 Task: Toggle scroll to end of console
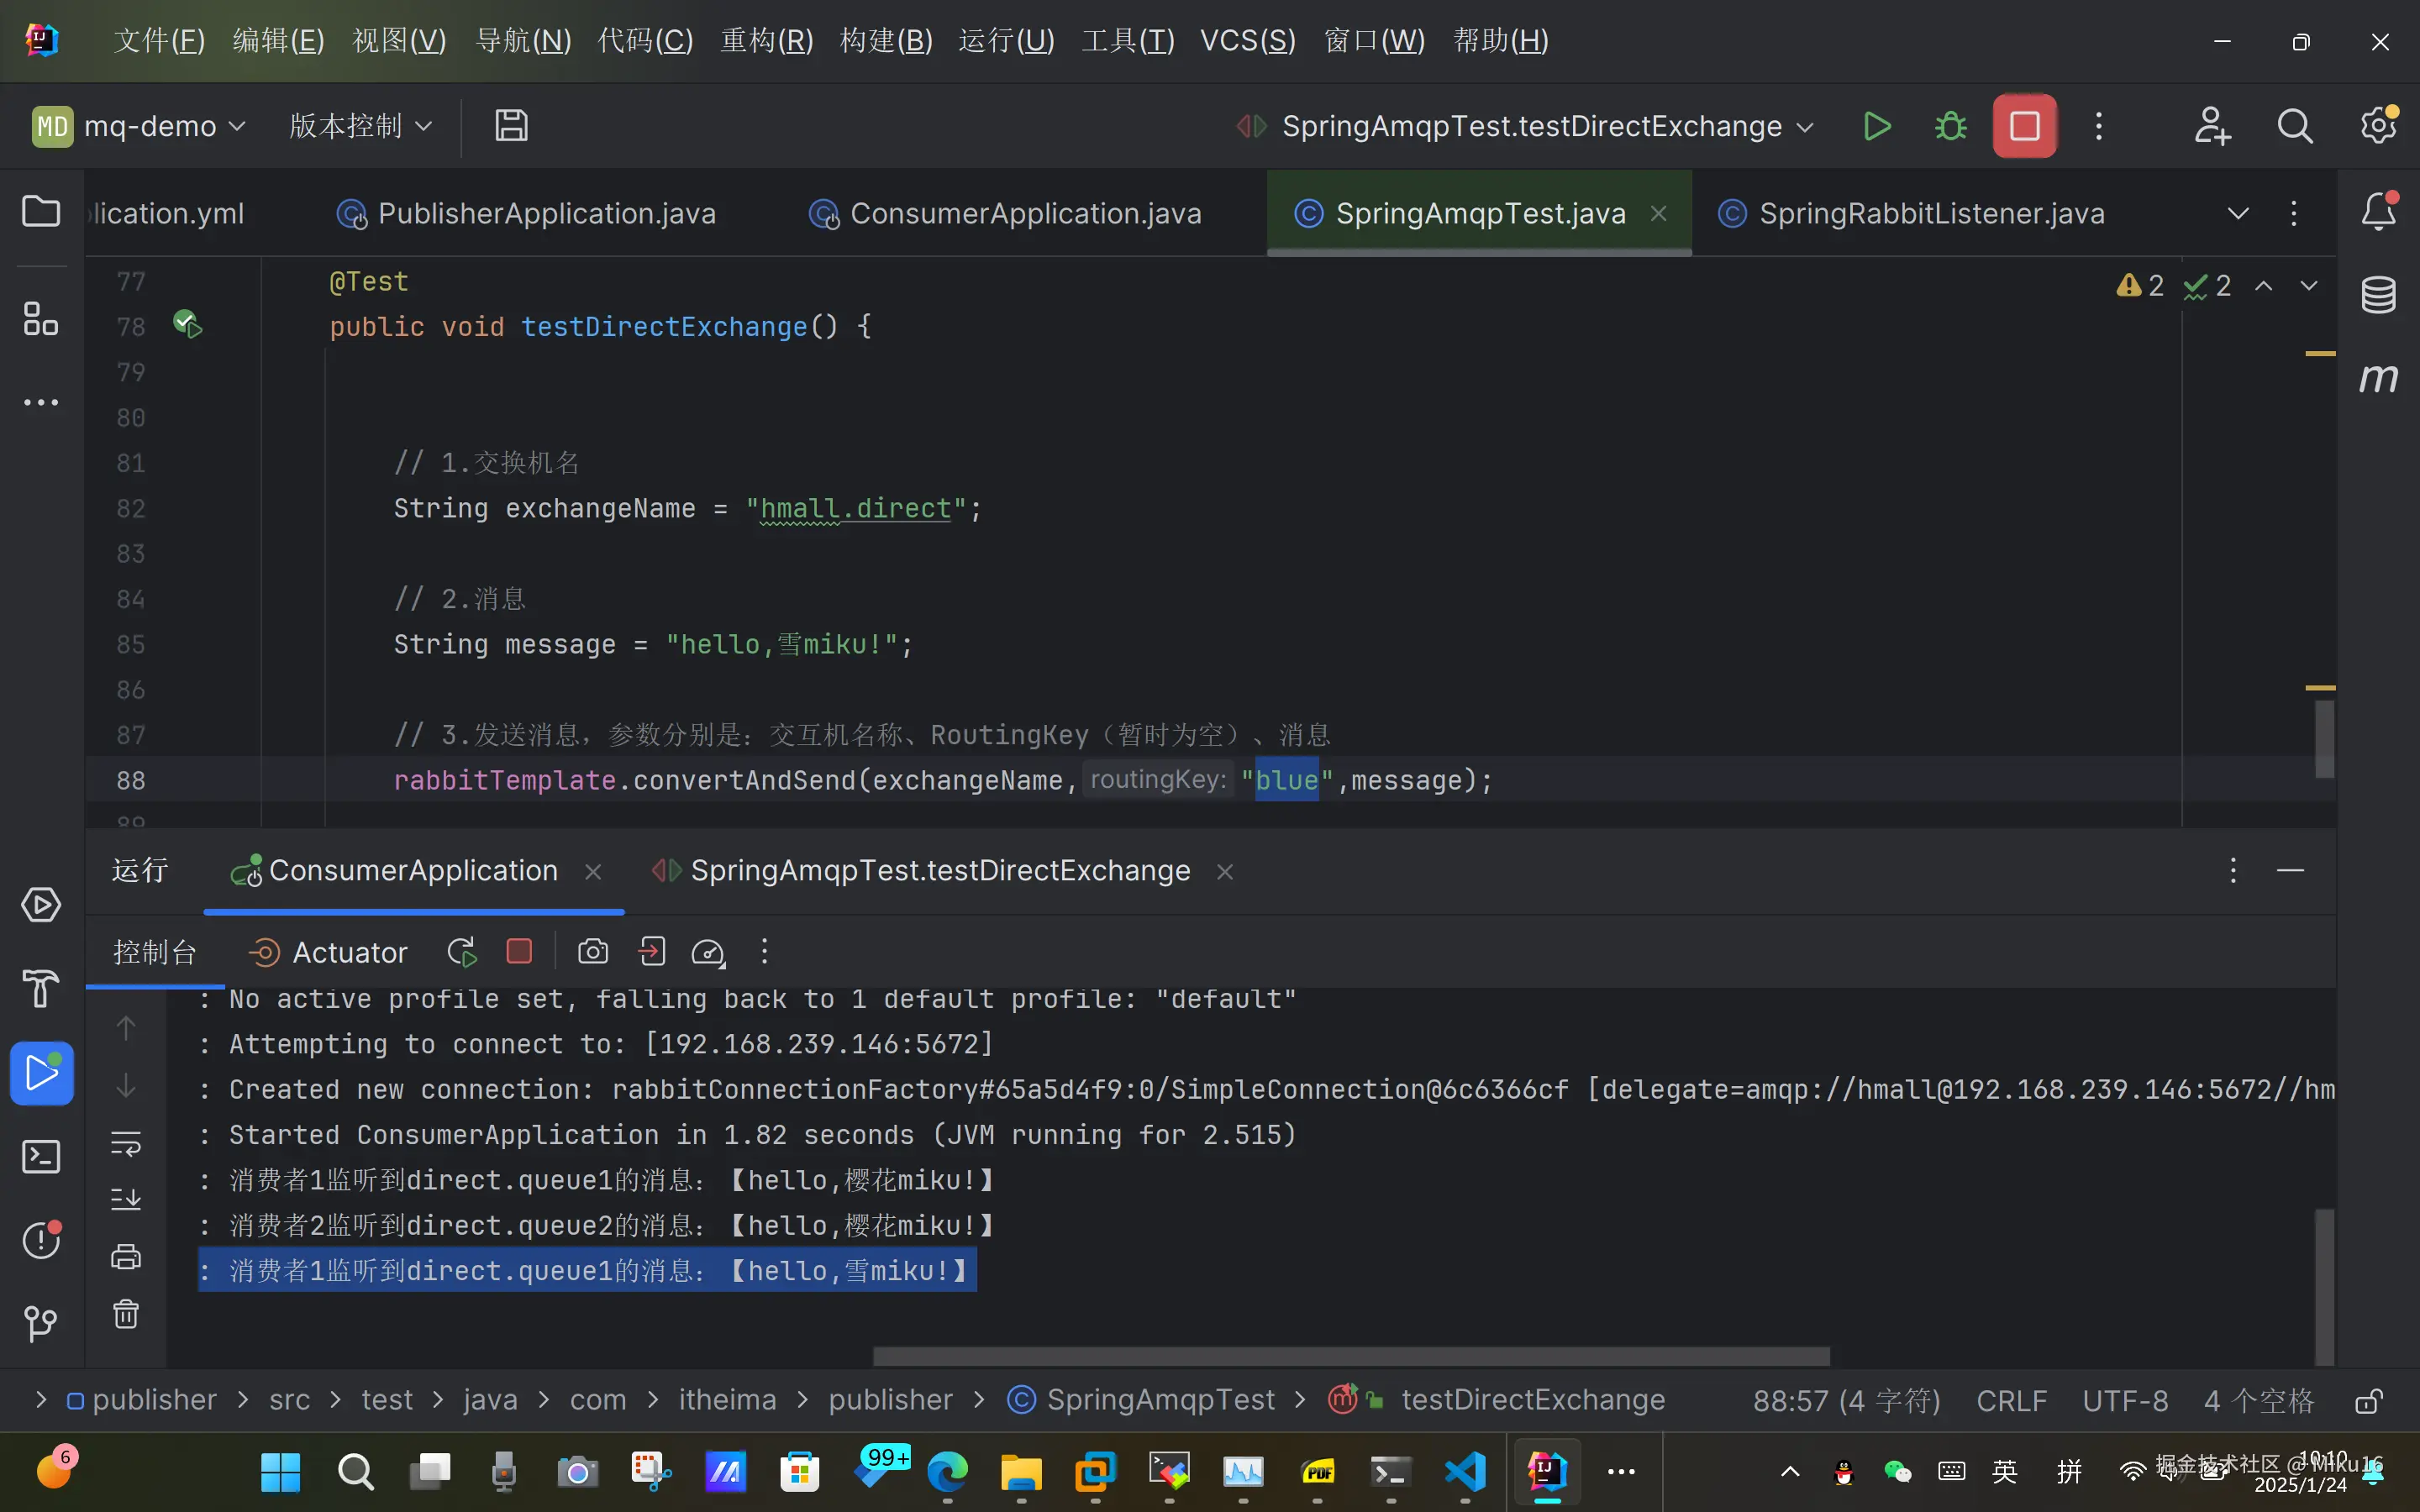(126, 1199)
